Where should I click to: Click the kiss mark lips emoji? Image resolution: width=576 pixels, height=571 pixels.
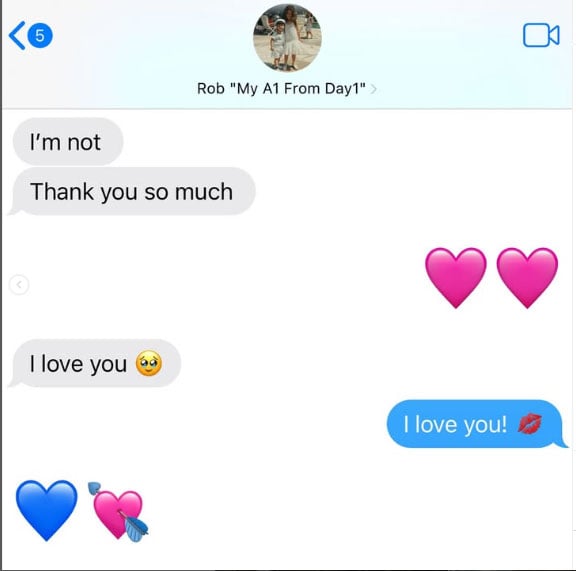[x=529, y=424]
